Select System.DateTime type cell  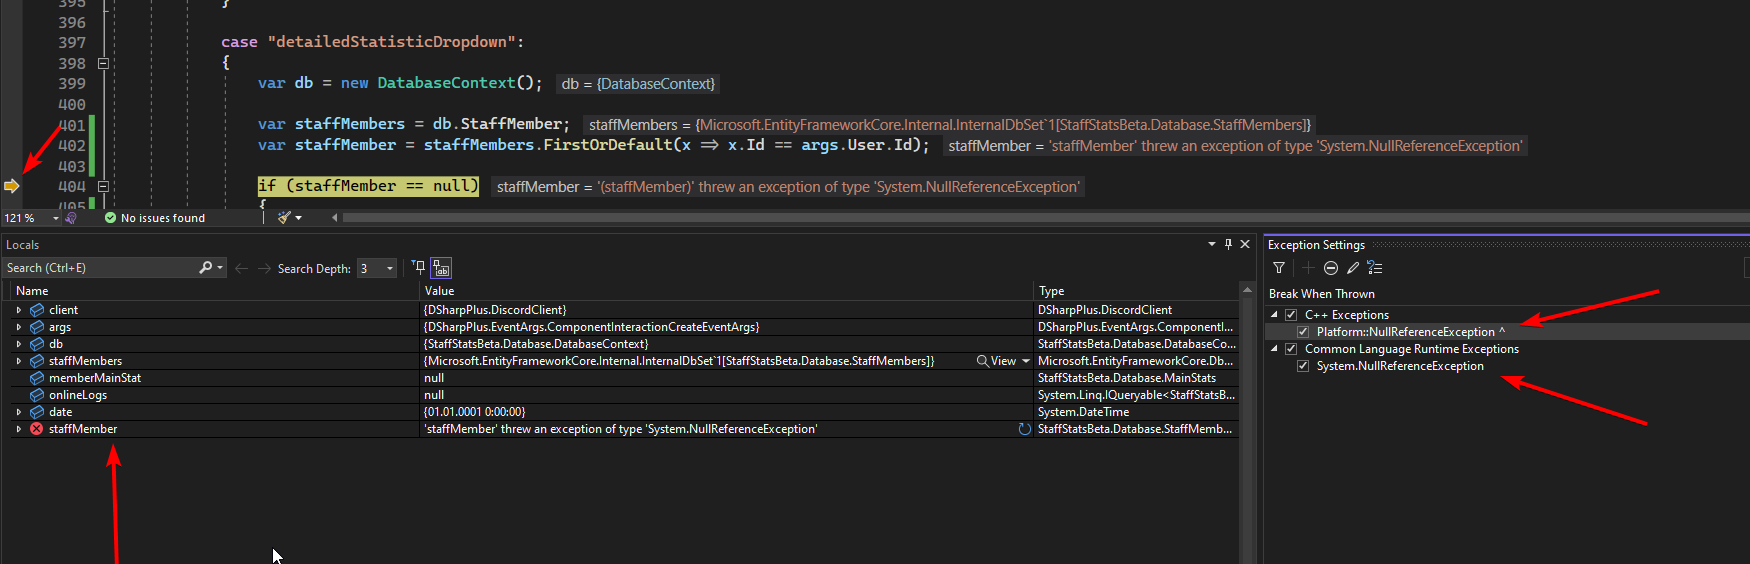pos(1084,412)
